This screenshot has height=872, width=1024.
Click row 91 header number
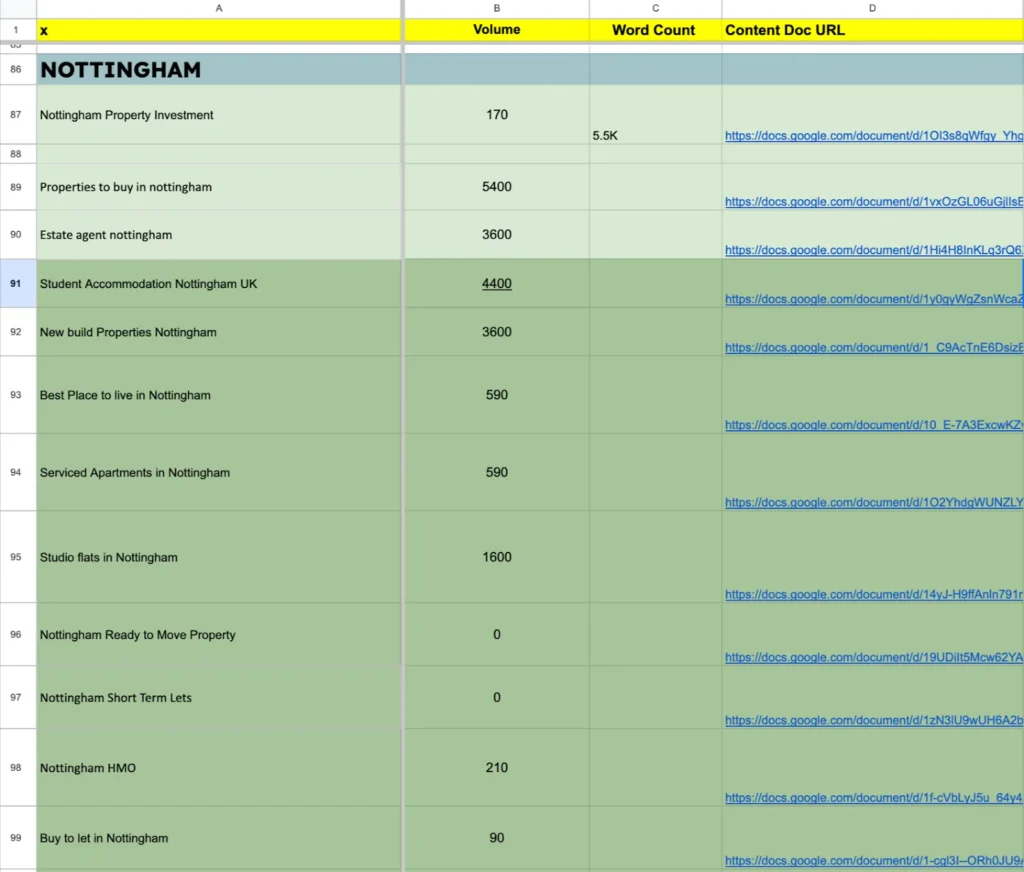pyautogui.click(x=16, y=283)
